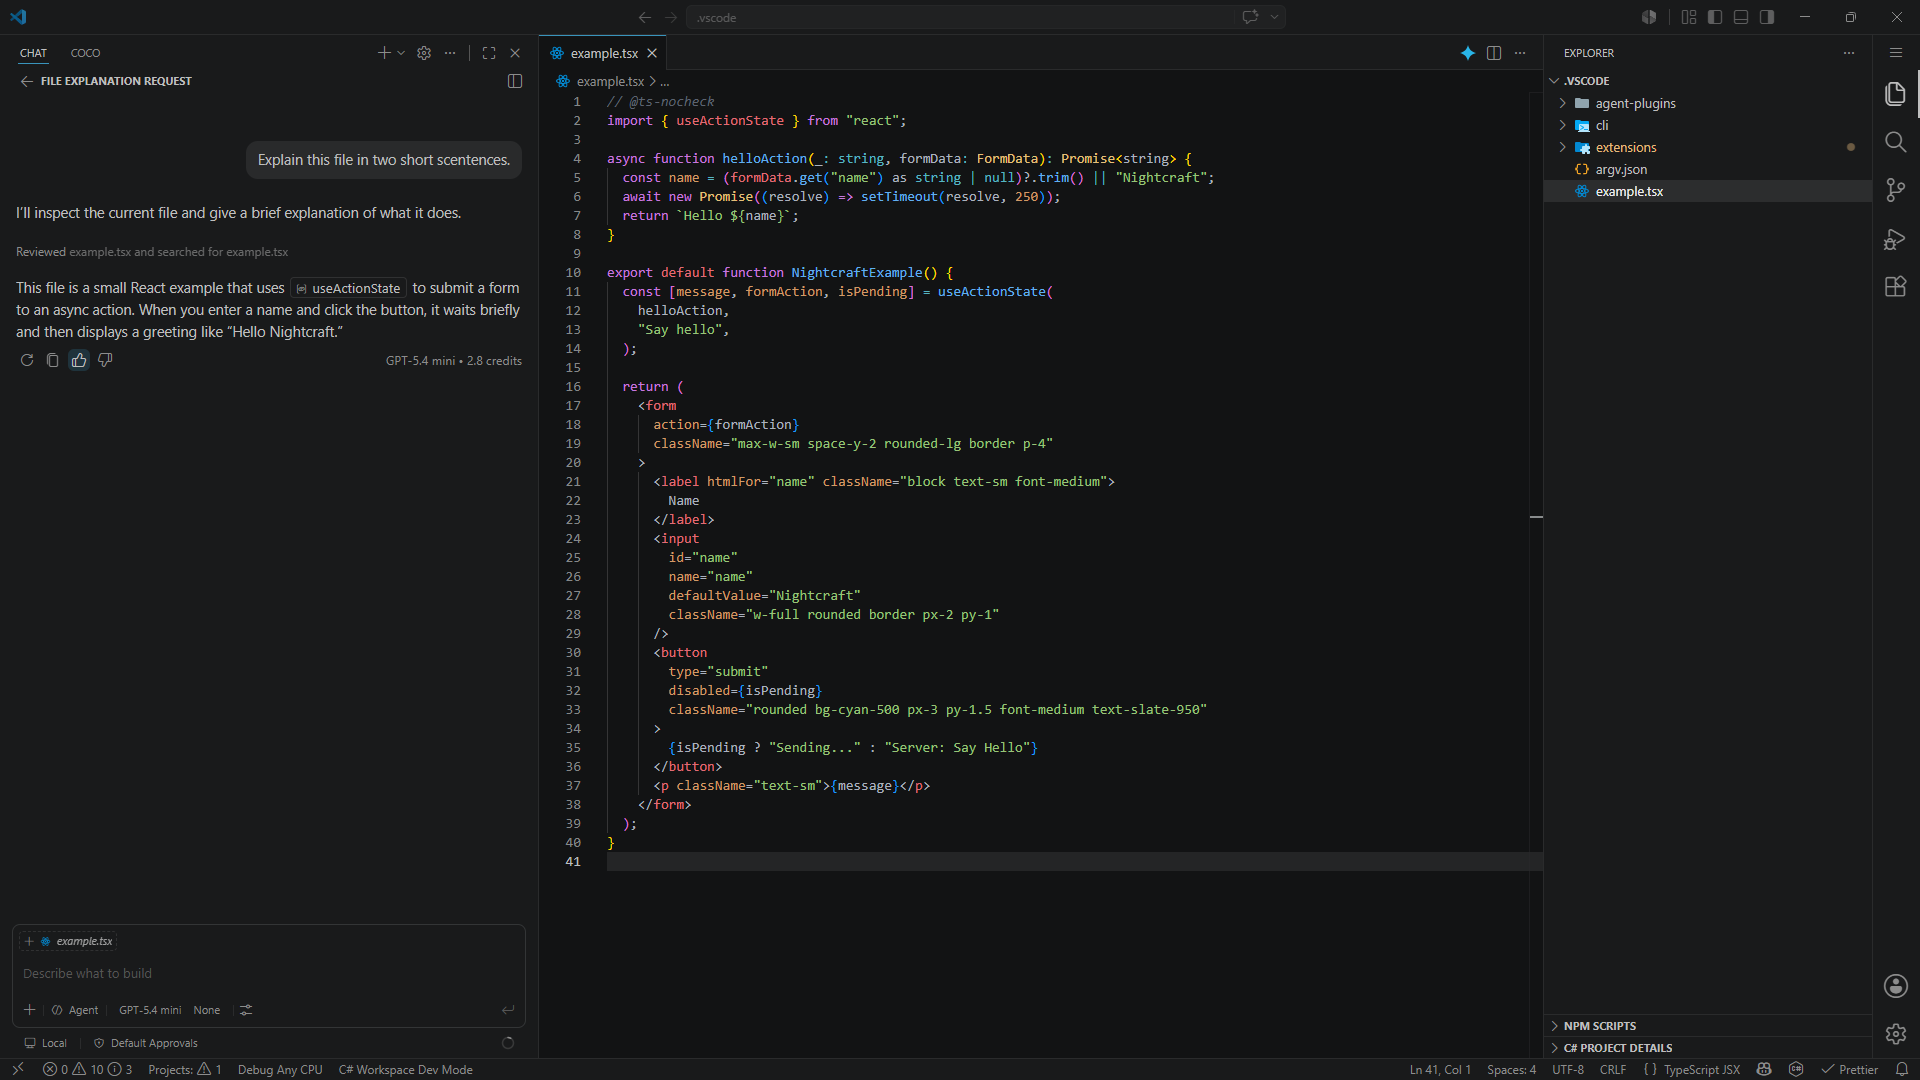The image size is (1920, 1080).
Task: Click the Local session target button
Action: click(x=46, y=1043)
